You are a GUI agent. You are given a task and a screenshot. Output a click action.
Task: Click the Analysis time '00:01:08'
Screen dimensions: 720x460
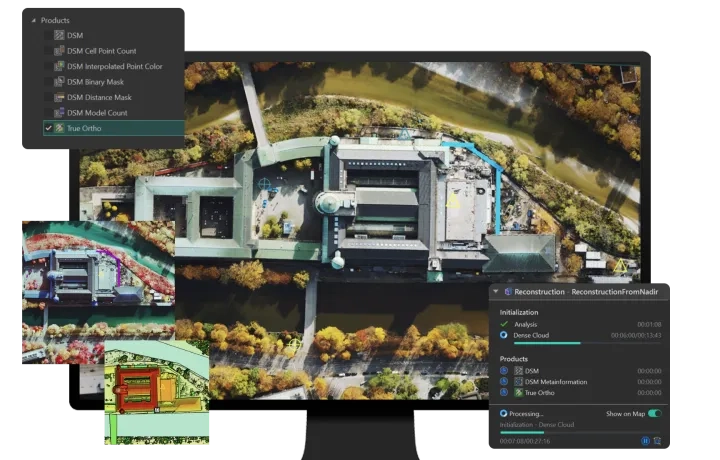coord(649,325)
